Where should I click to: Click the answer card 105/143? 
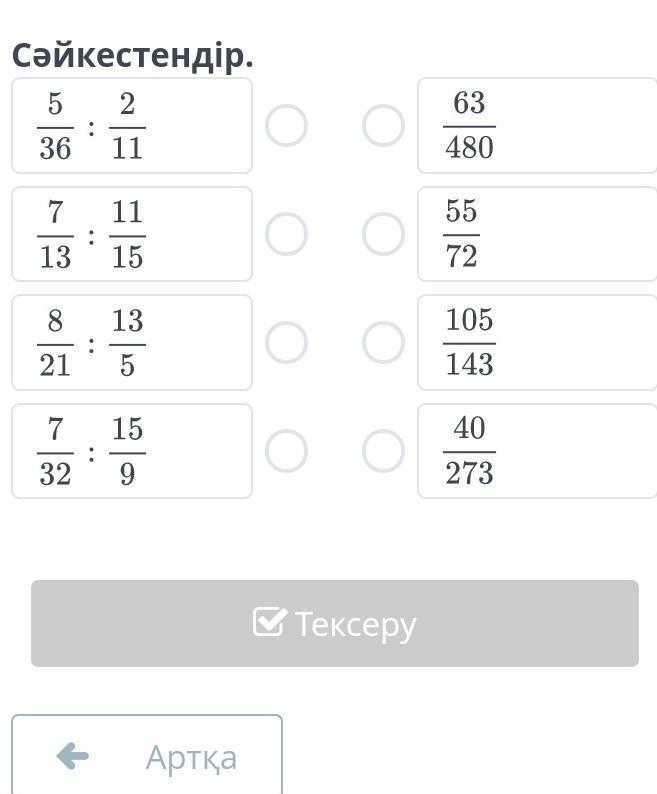tap(536, 342)
